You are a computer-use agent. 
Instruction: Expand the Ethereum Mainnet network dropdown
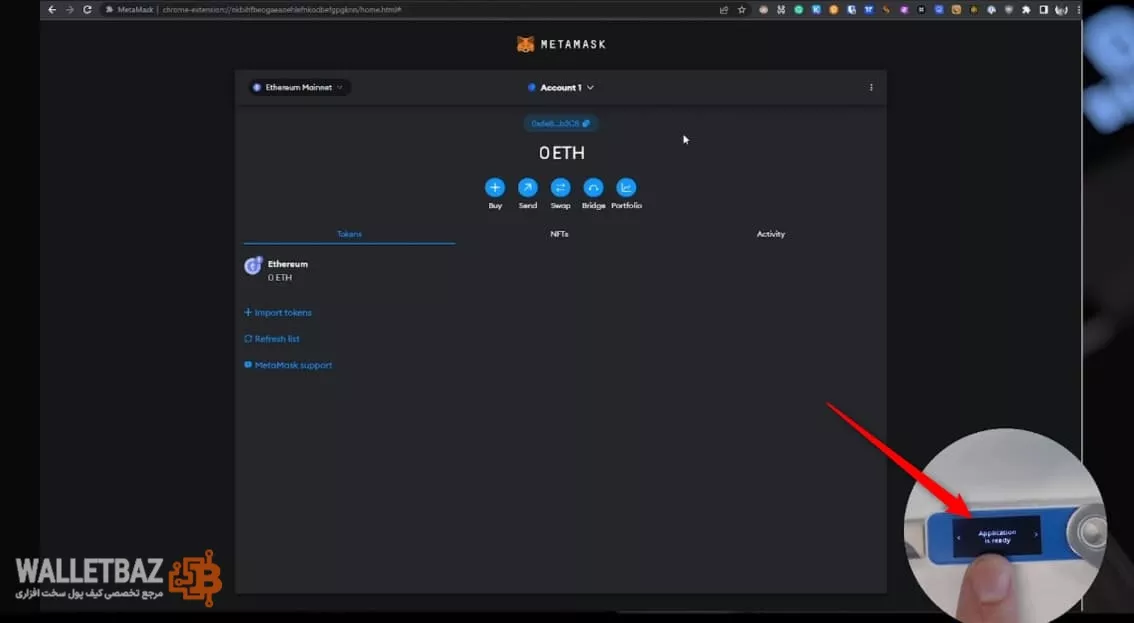click(x=299, y=88)
